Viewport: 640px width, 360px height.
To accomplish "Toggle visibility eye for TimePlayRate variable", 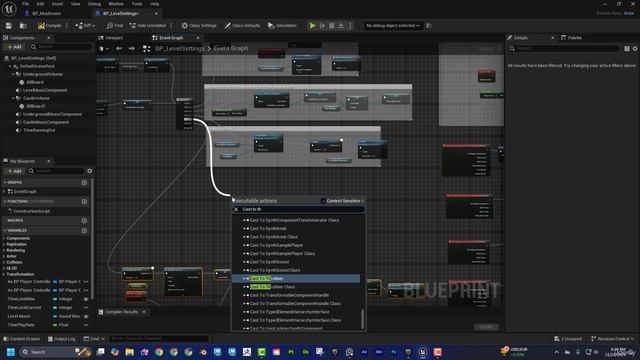I will click(86, 325).
